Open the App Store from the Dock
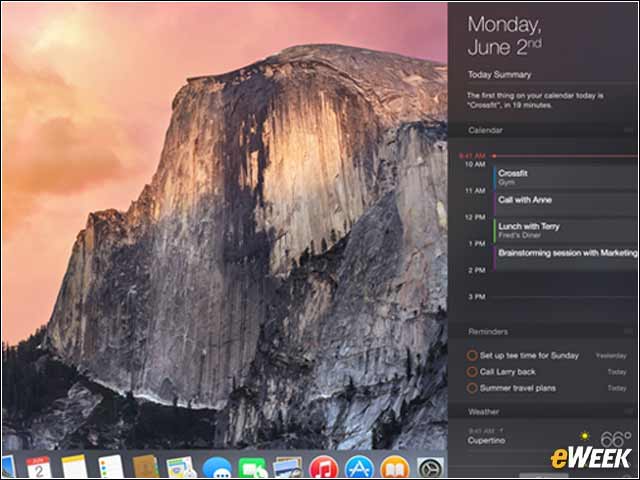This screenshot has height=480, width=640. pyautogui.click(x=359, y=467)
